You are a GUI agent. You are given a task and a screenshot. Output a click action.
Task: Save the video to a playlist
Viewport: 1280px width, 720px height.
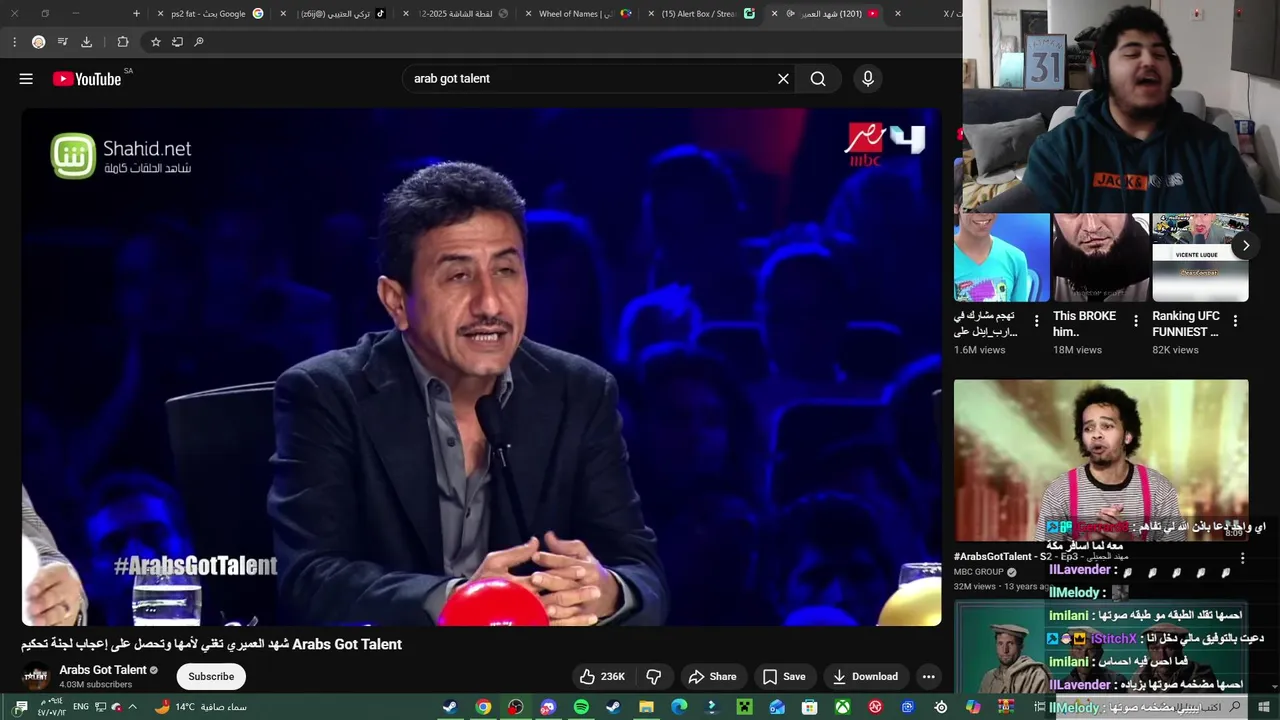[x=784, y=677]
